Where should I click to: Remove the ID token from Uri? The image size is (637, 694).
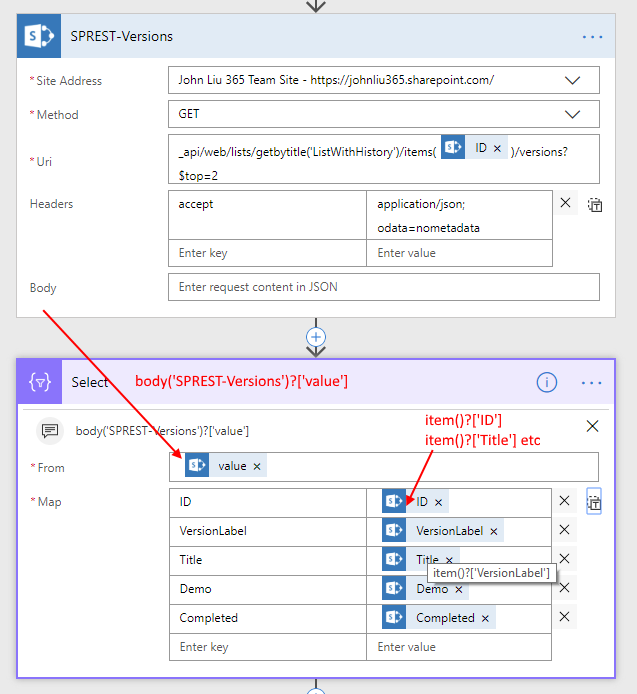pos(497,148)
